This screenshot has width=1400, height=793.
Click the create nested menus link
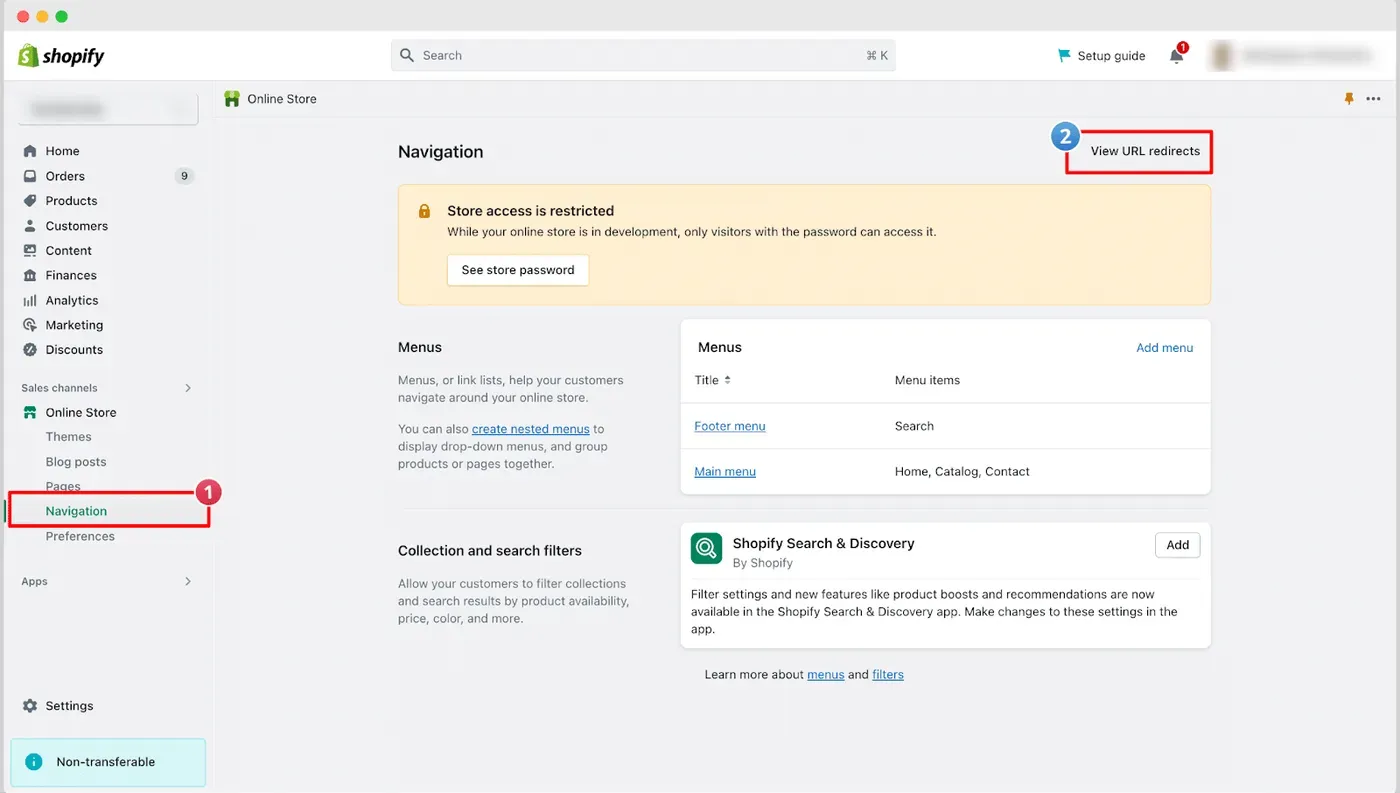pos(531,429)
